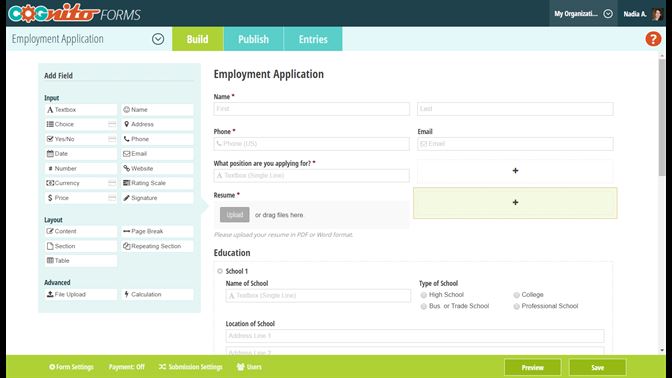This screenshot has width=672, height=378.
Task: Add an Address field
Action: tap(157, 124)
